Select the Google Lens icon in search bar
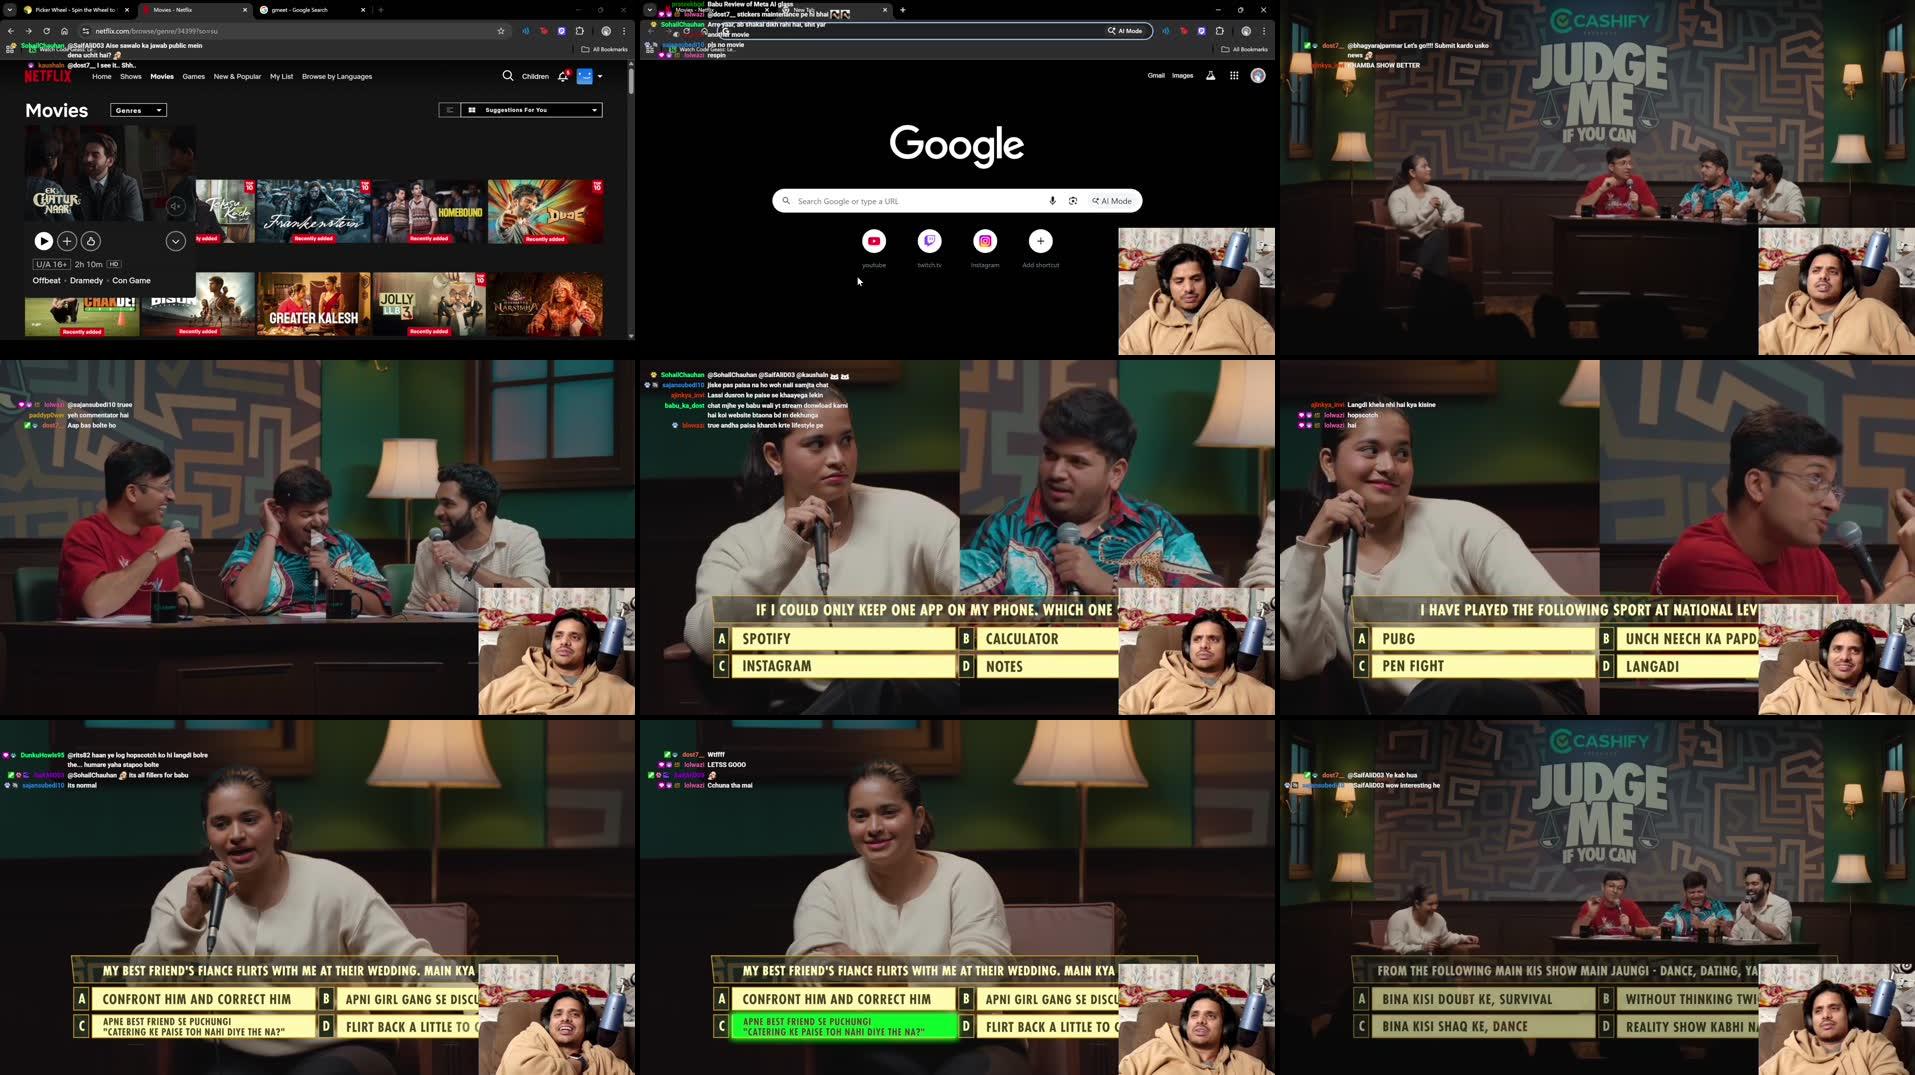Image resolution: width=1915 pixels, height=1075 pixels. 1072,200
